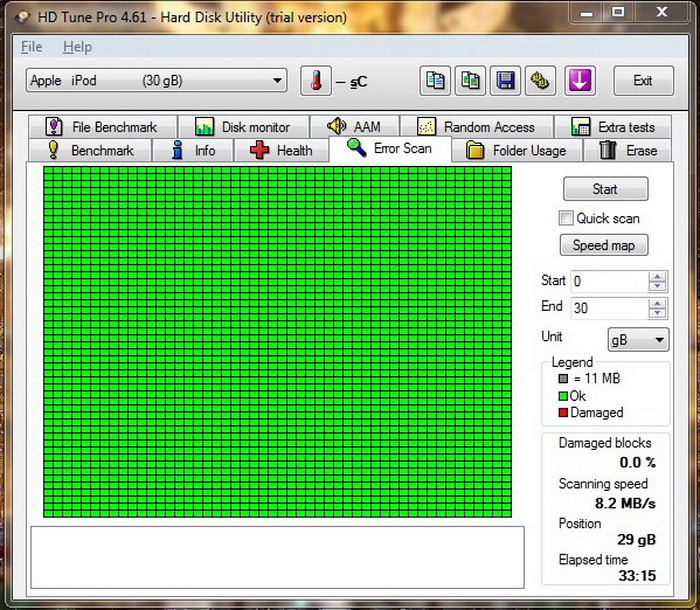Open the File menu
The width and height of the screenshot is (700, 610).
tap(31, 47)
